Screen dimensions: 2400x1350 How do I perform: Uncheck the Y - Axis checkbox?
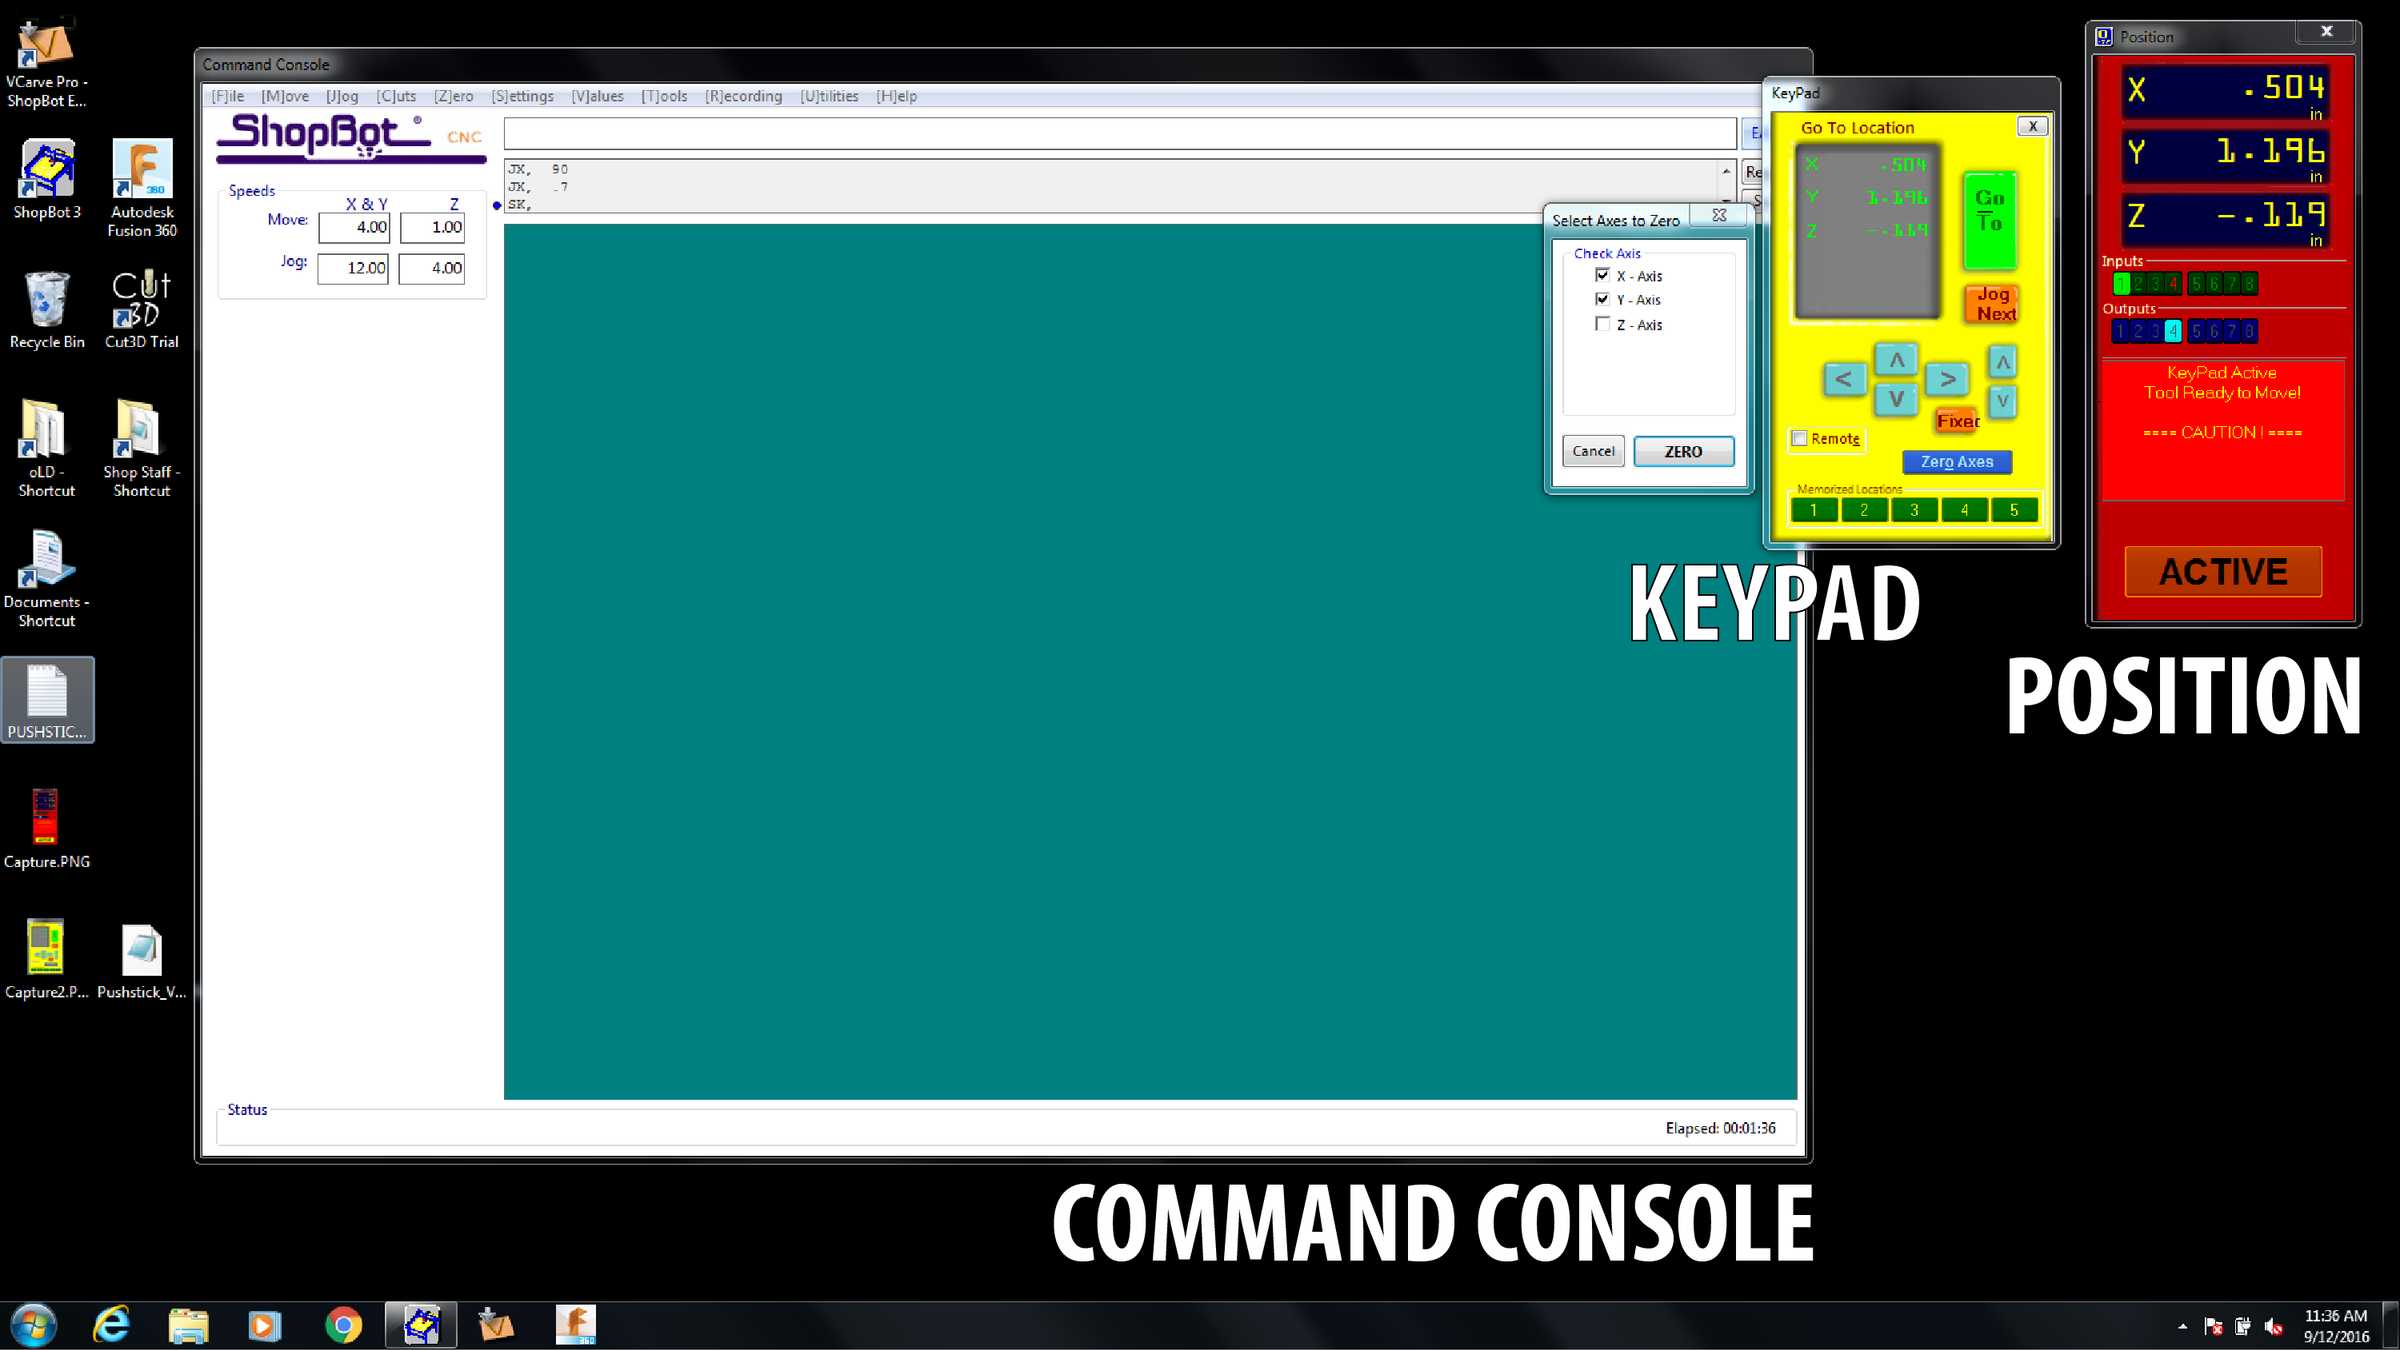click(1602, 299)
